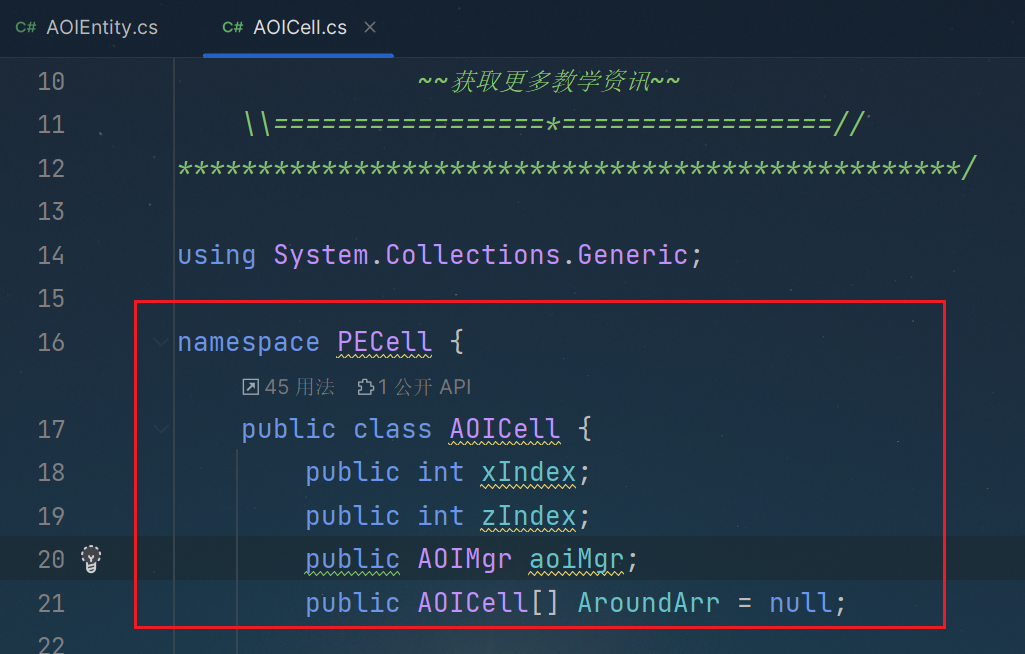Viewport: 1025px width, 654px height.
Task: Click System.Collections.Generic in the using statement
Action: [480, 255]
